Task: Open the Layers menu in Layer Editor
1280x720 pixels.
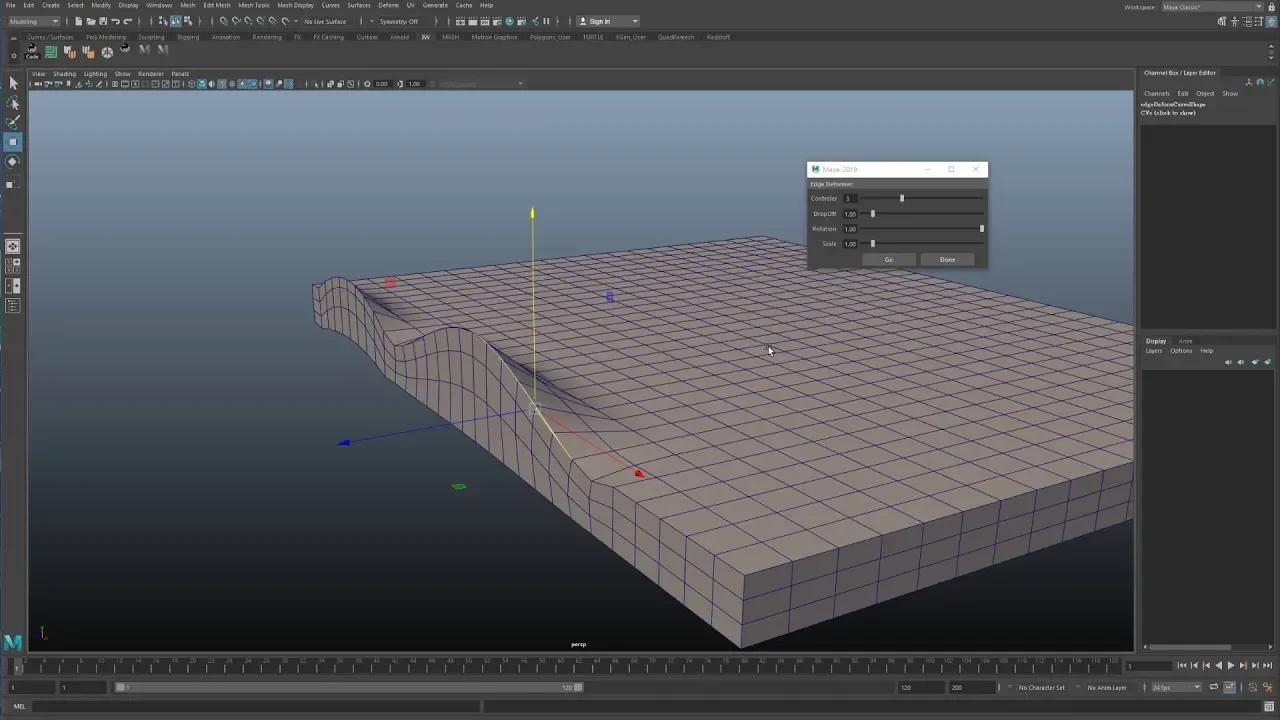Action: tap(1154, 351)
